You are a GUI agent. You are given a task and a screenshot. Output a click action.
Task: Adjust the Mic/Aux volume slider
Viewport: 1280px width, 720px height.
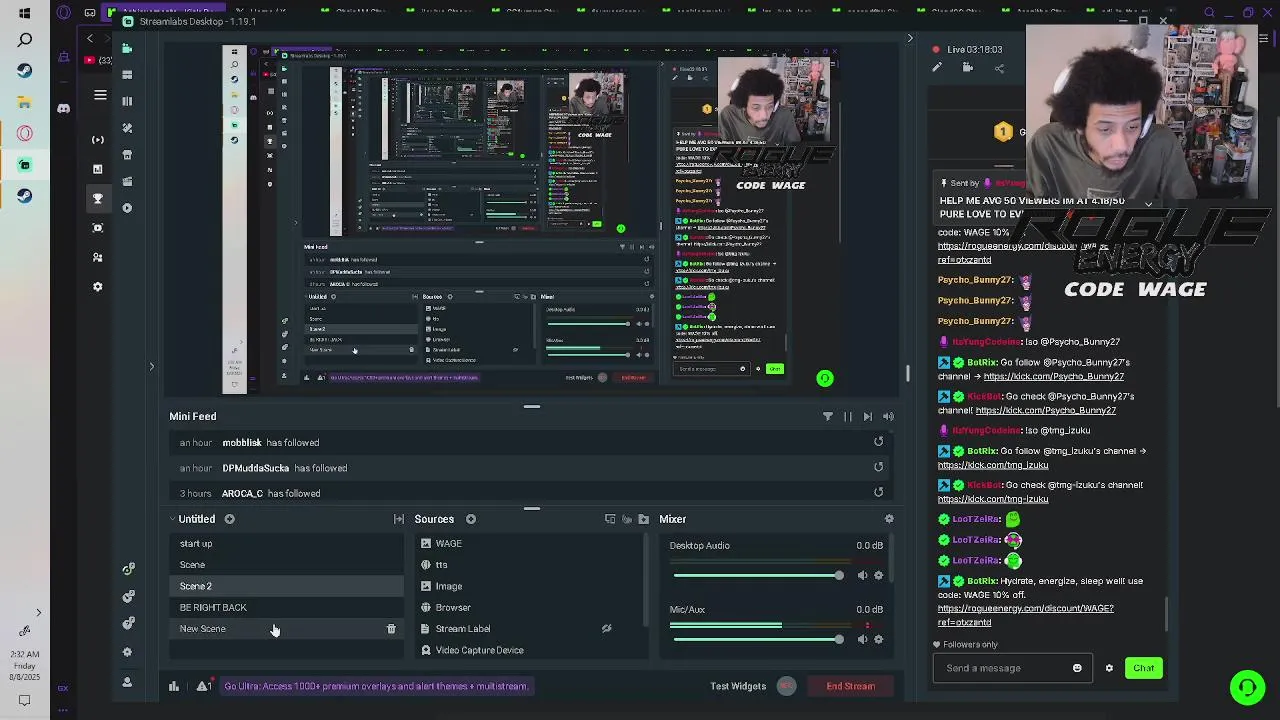758,639
